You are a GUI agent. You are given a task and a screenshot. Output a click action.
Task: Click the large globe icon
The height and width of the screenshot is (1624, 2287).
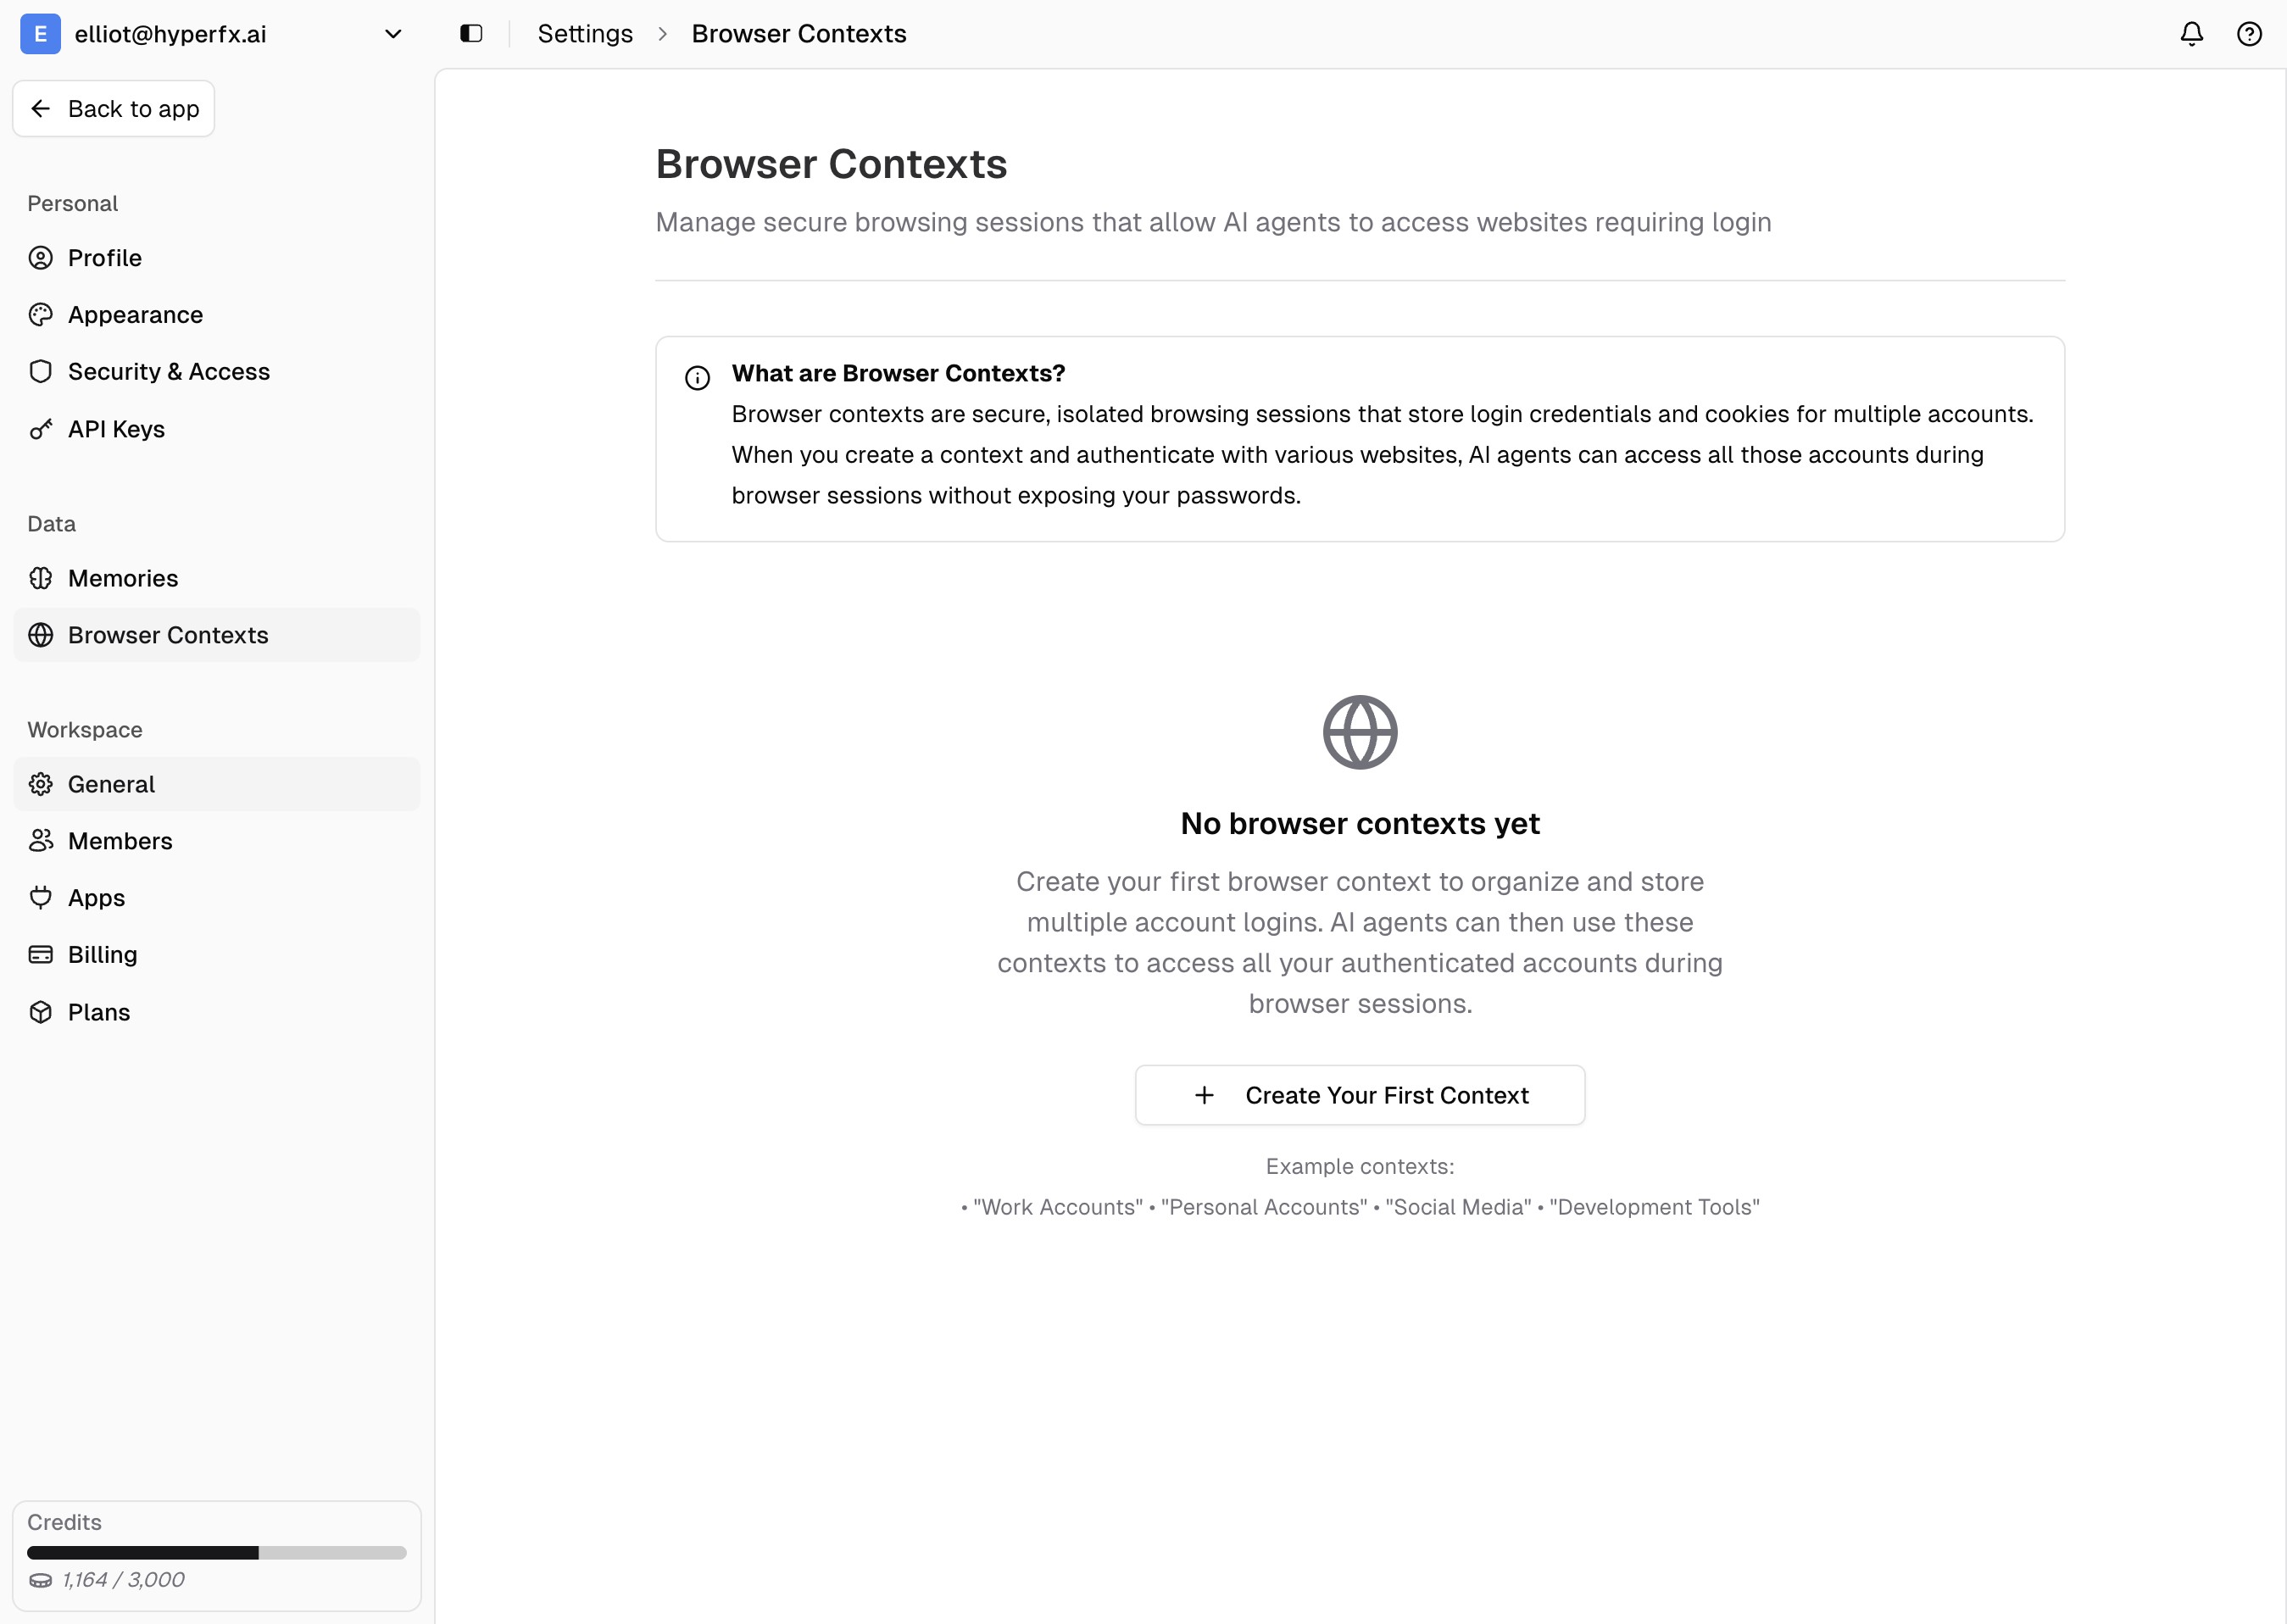[x=1359, y=732]
